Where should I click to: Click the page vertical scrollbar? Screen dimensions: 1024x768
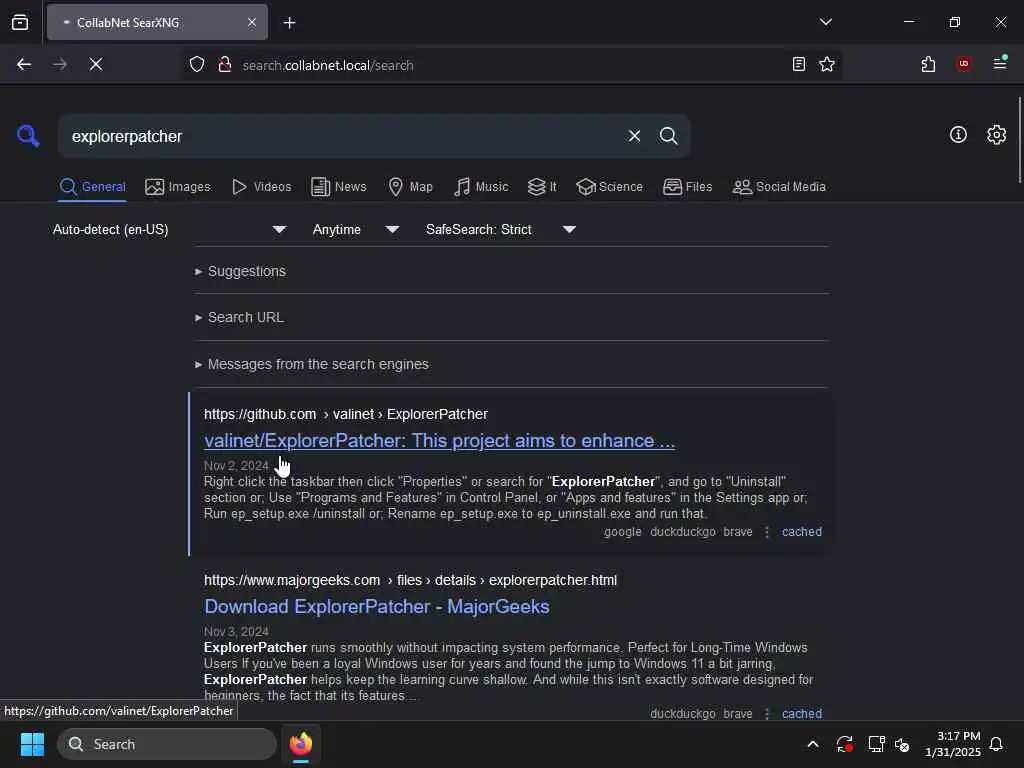point(1019,140)
